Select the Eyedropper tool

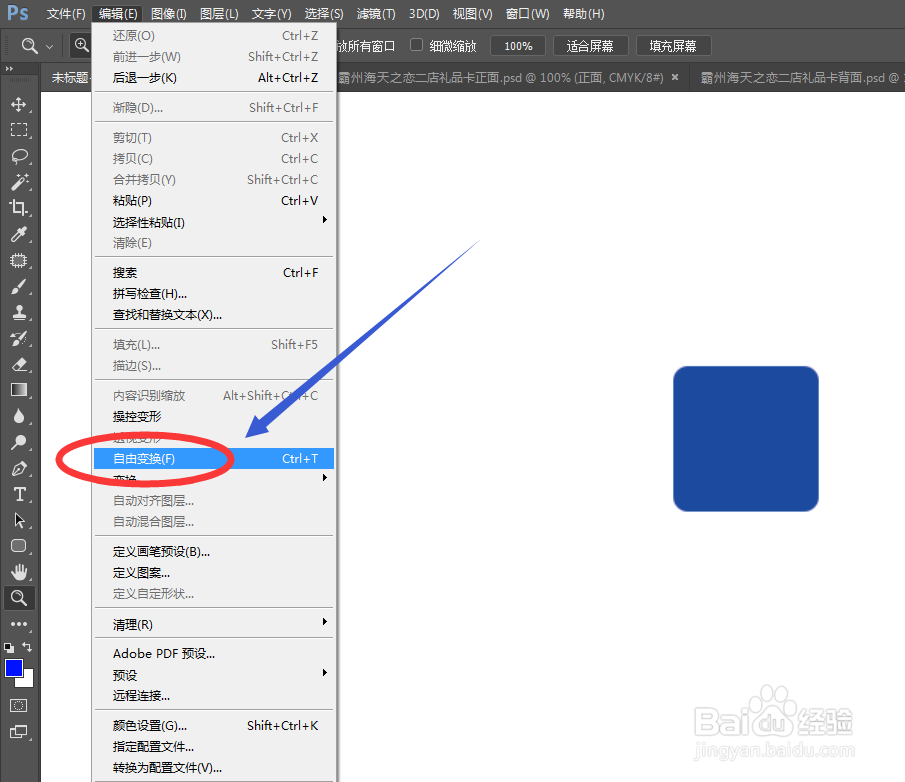click(x=18, y=234)
